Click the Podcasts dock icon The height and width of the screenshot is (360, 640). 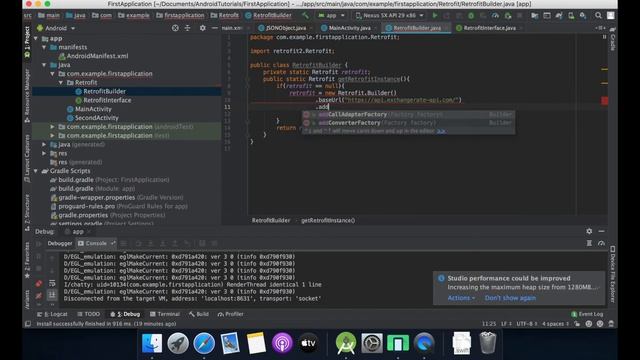pyautogui.click(x=282, y=343)
